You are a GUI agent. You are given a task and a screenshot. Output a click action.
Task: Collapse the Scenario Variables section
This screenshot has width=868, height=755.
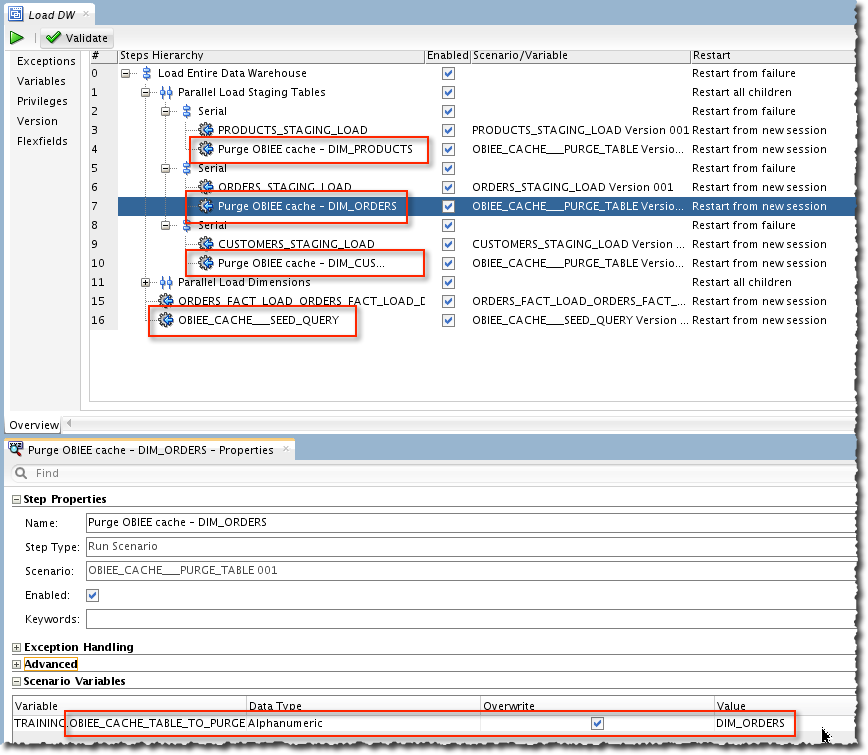click(17, 682)
